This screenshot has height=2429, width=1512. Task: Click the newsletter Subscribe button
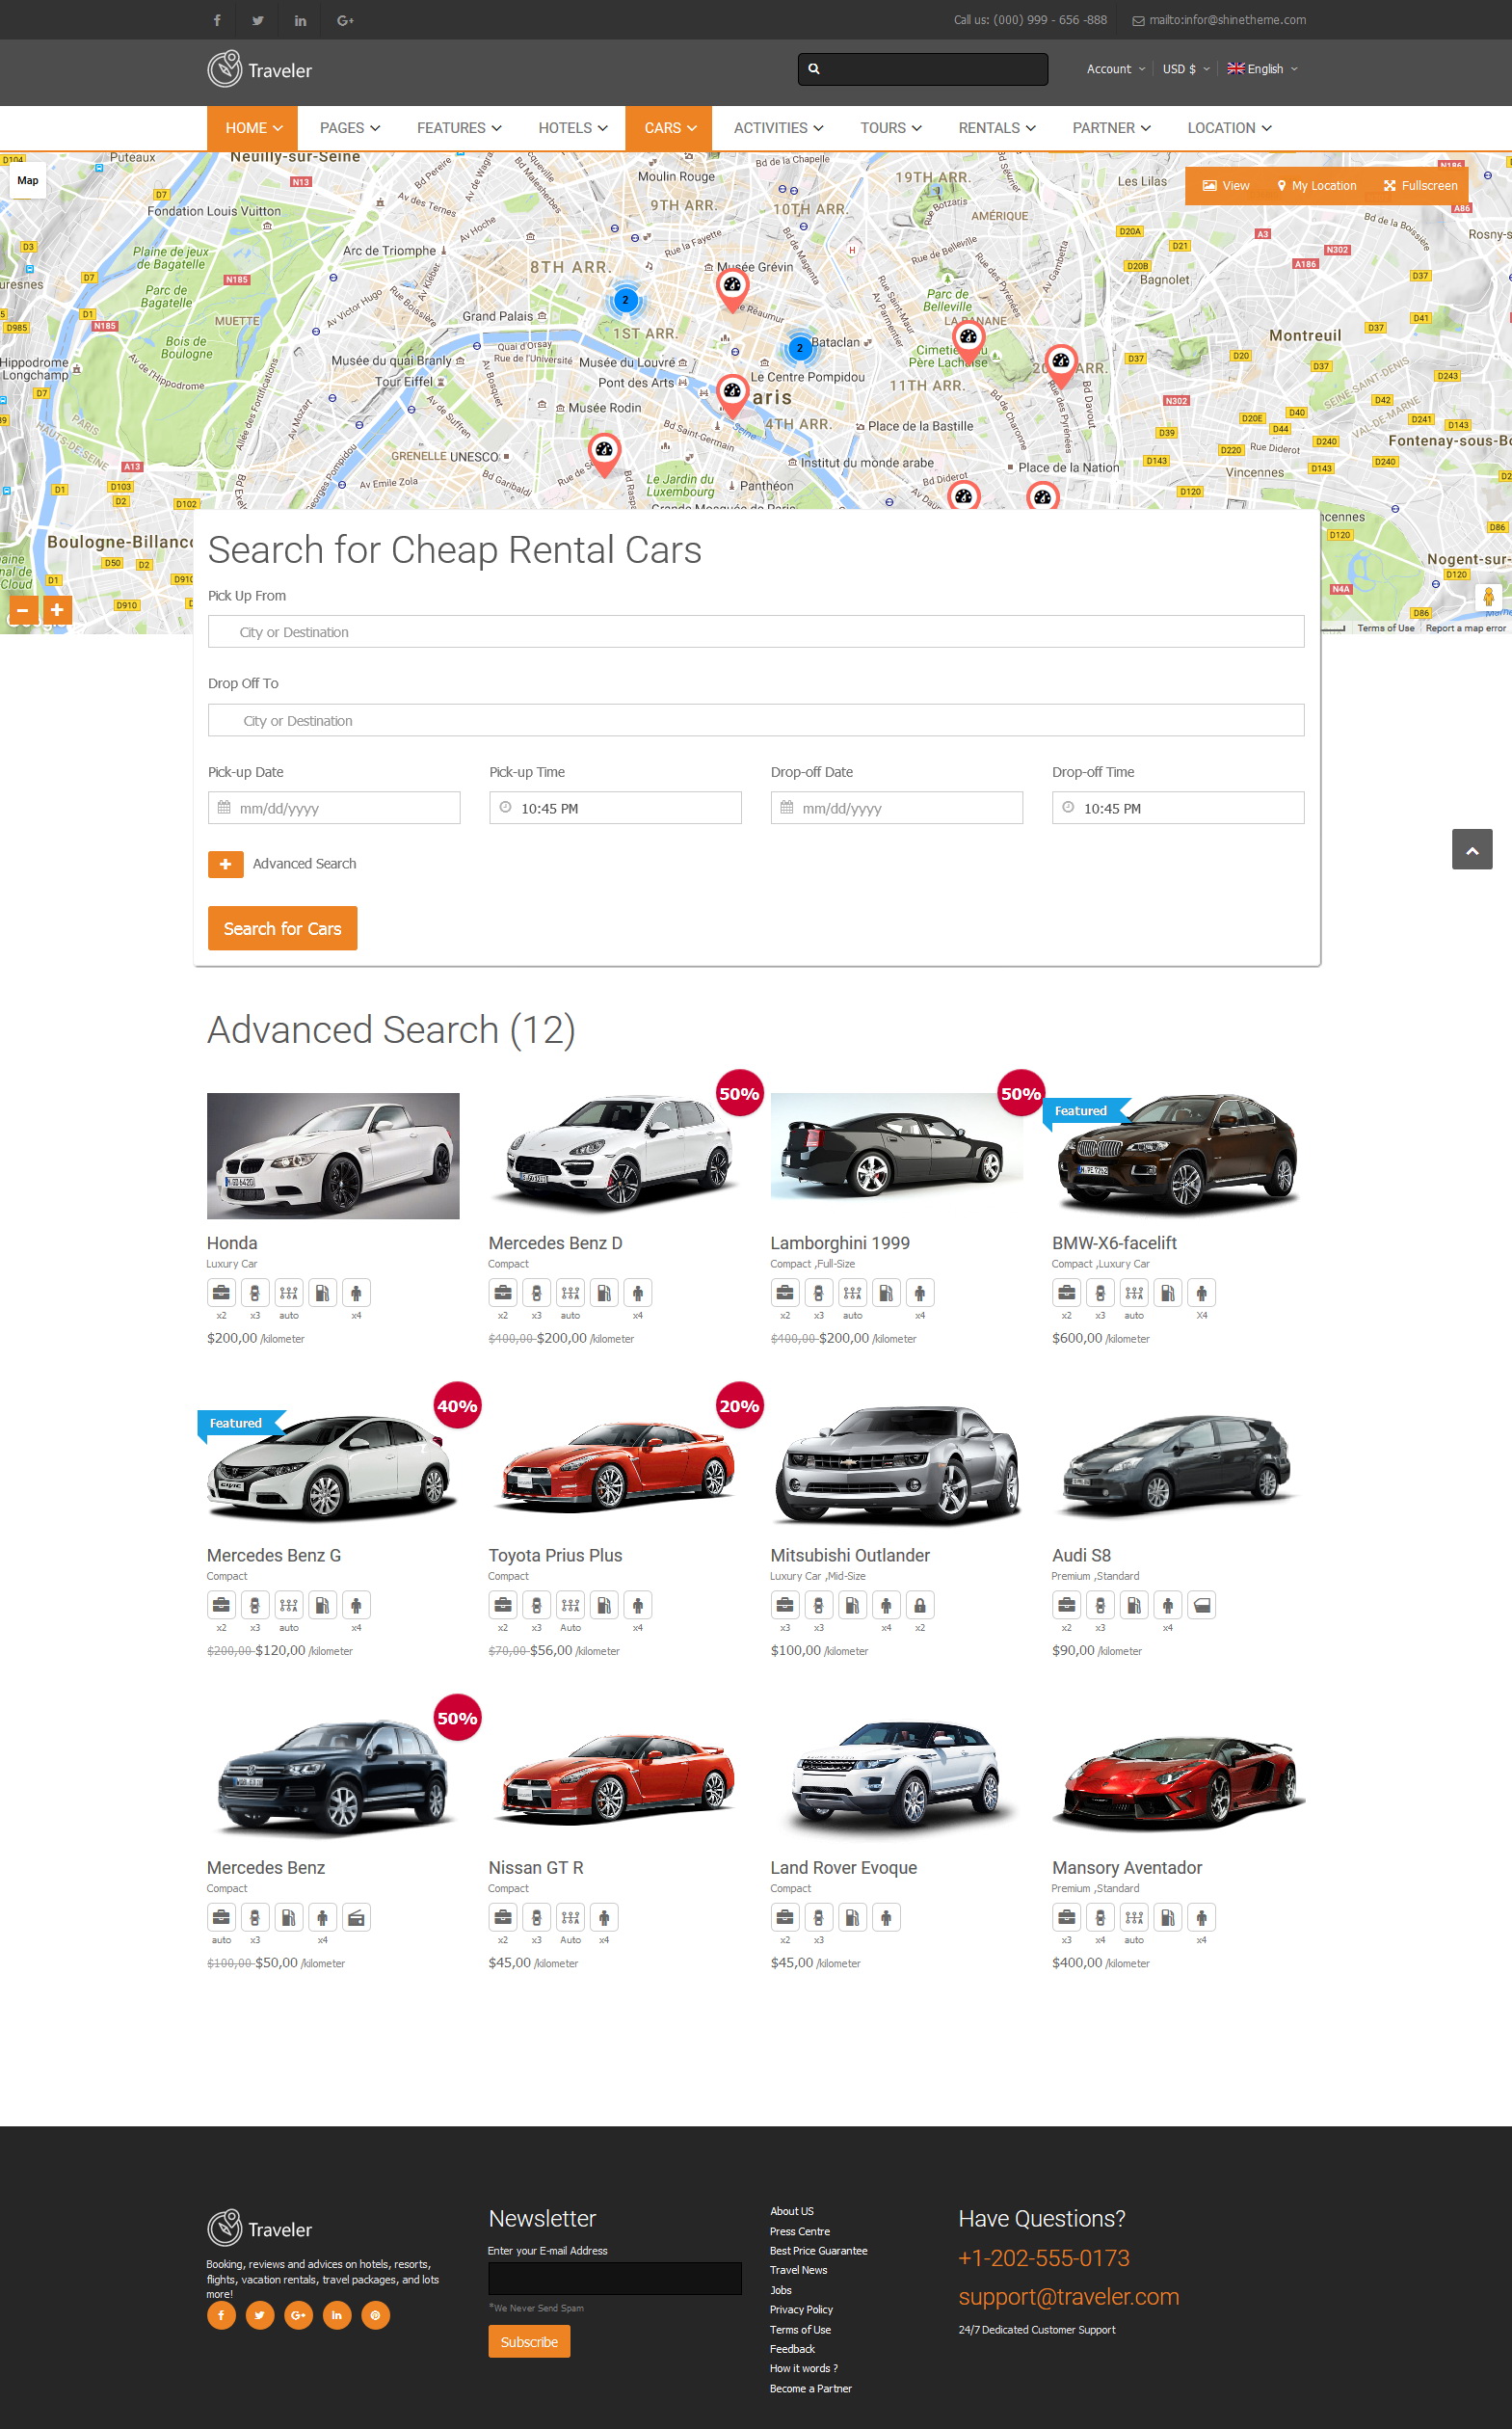point(529,2342)
